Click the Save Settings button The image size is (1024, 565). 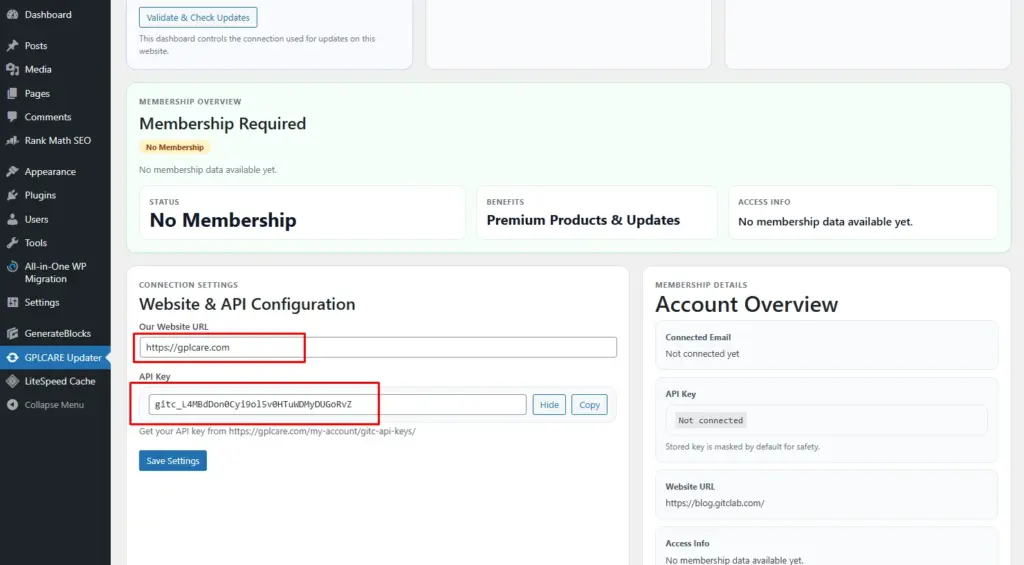(172, 461)
